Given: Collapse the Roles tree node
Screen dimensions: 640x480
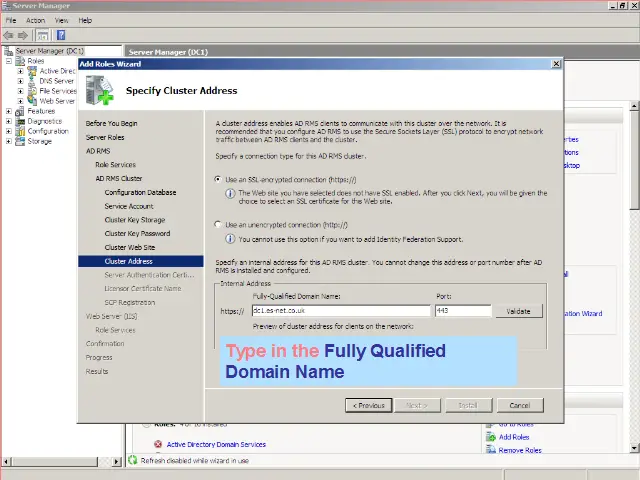Looking at the screenshot, I should pos(9,61).
